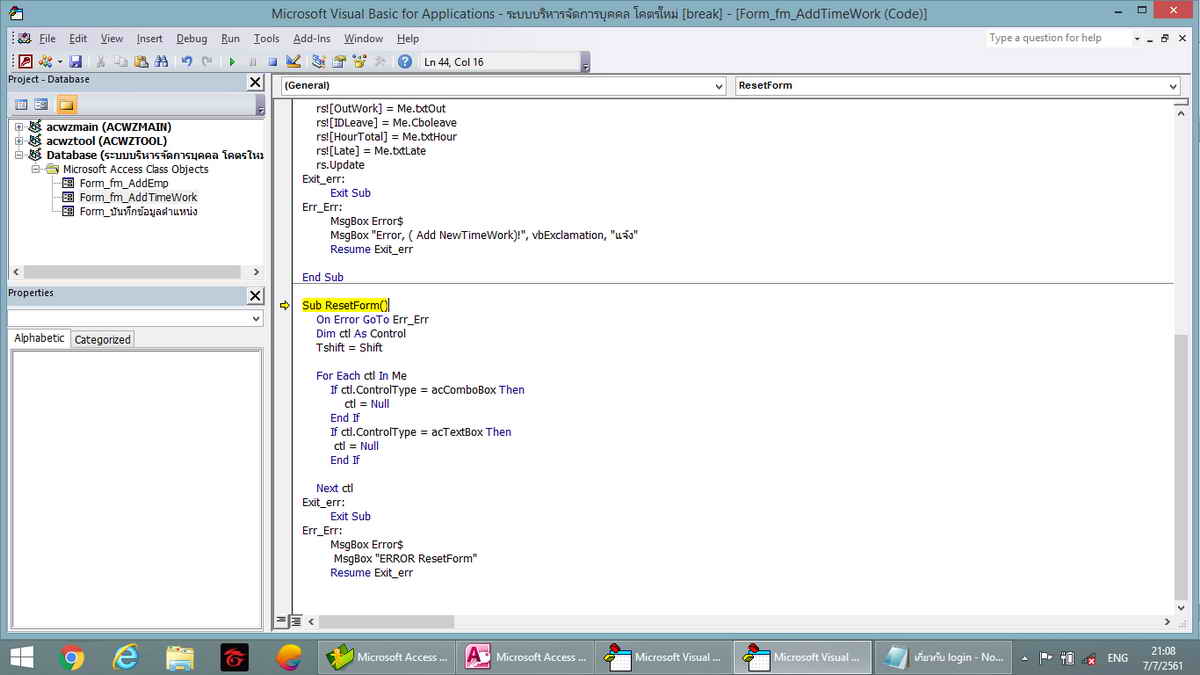The height and width of the screenshot is (675, 1200).
Task: Open the View menu
Action: pos(112,38)
